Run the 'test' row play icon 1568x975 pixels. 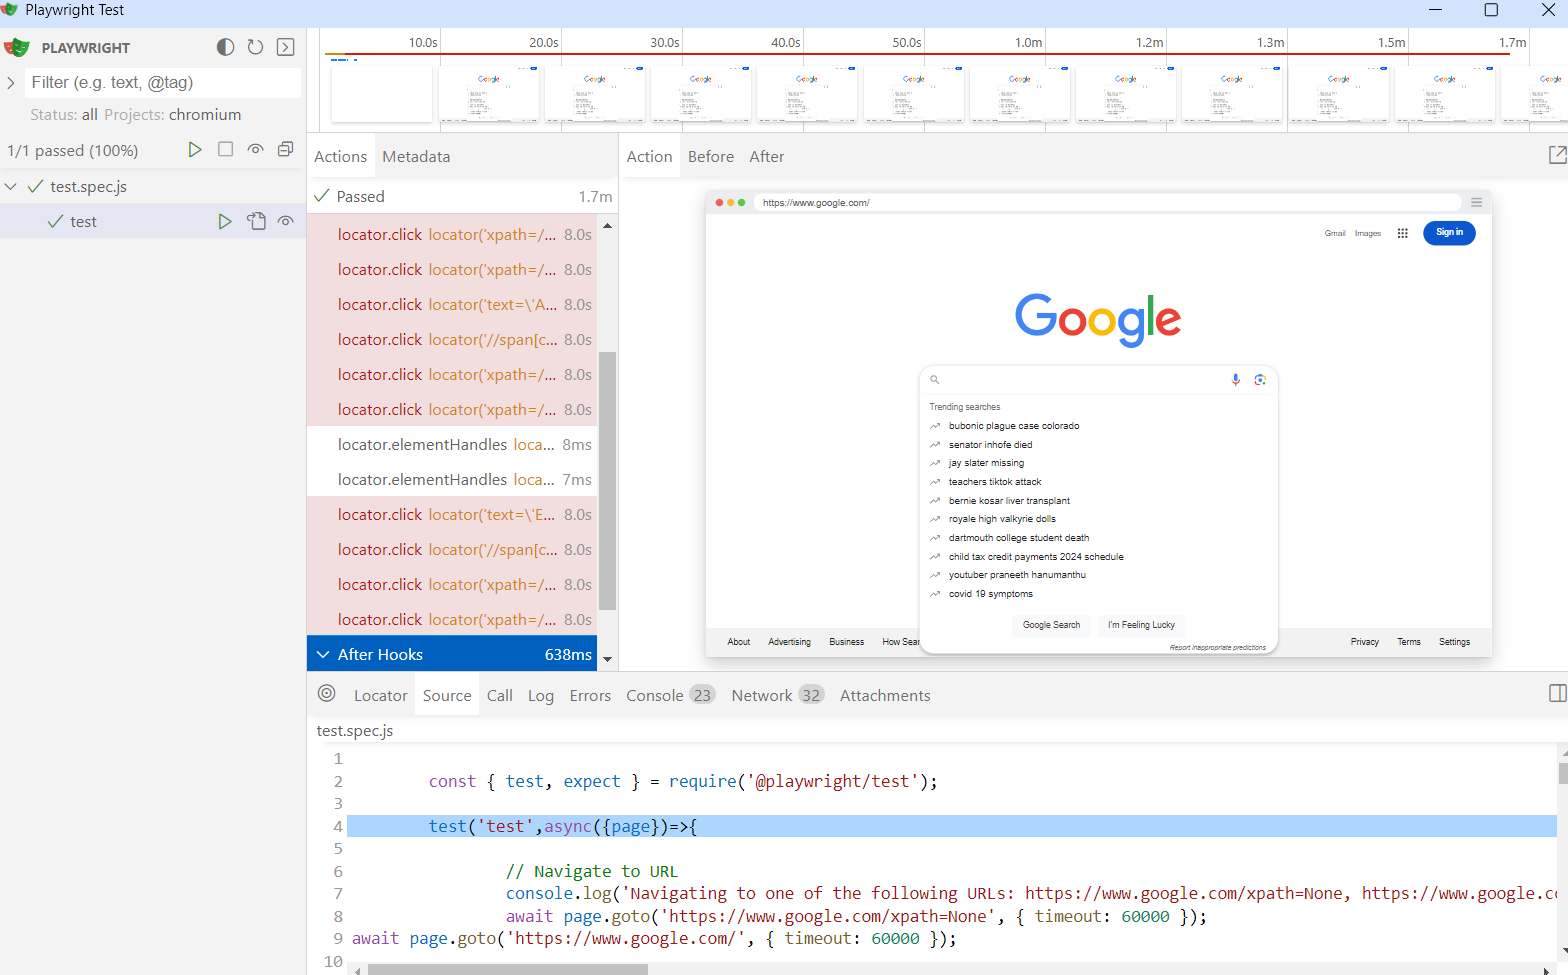(225, 221)
